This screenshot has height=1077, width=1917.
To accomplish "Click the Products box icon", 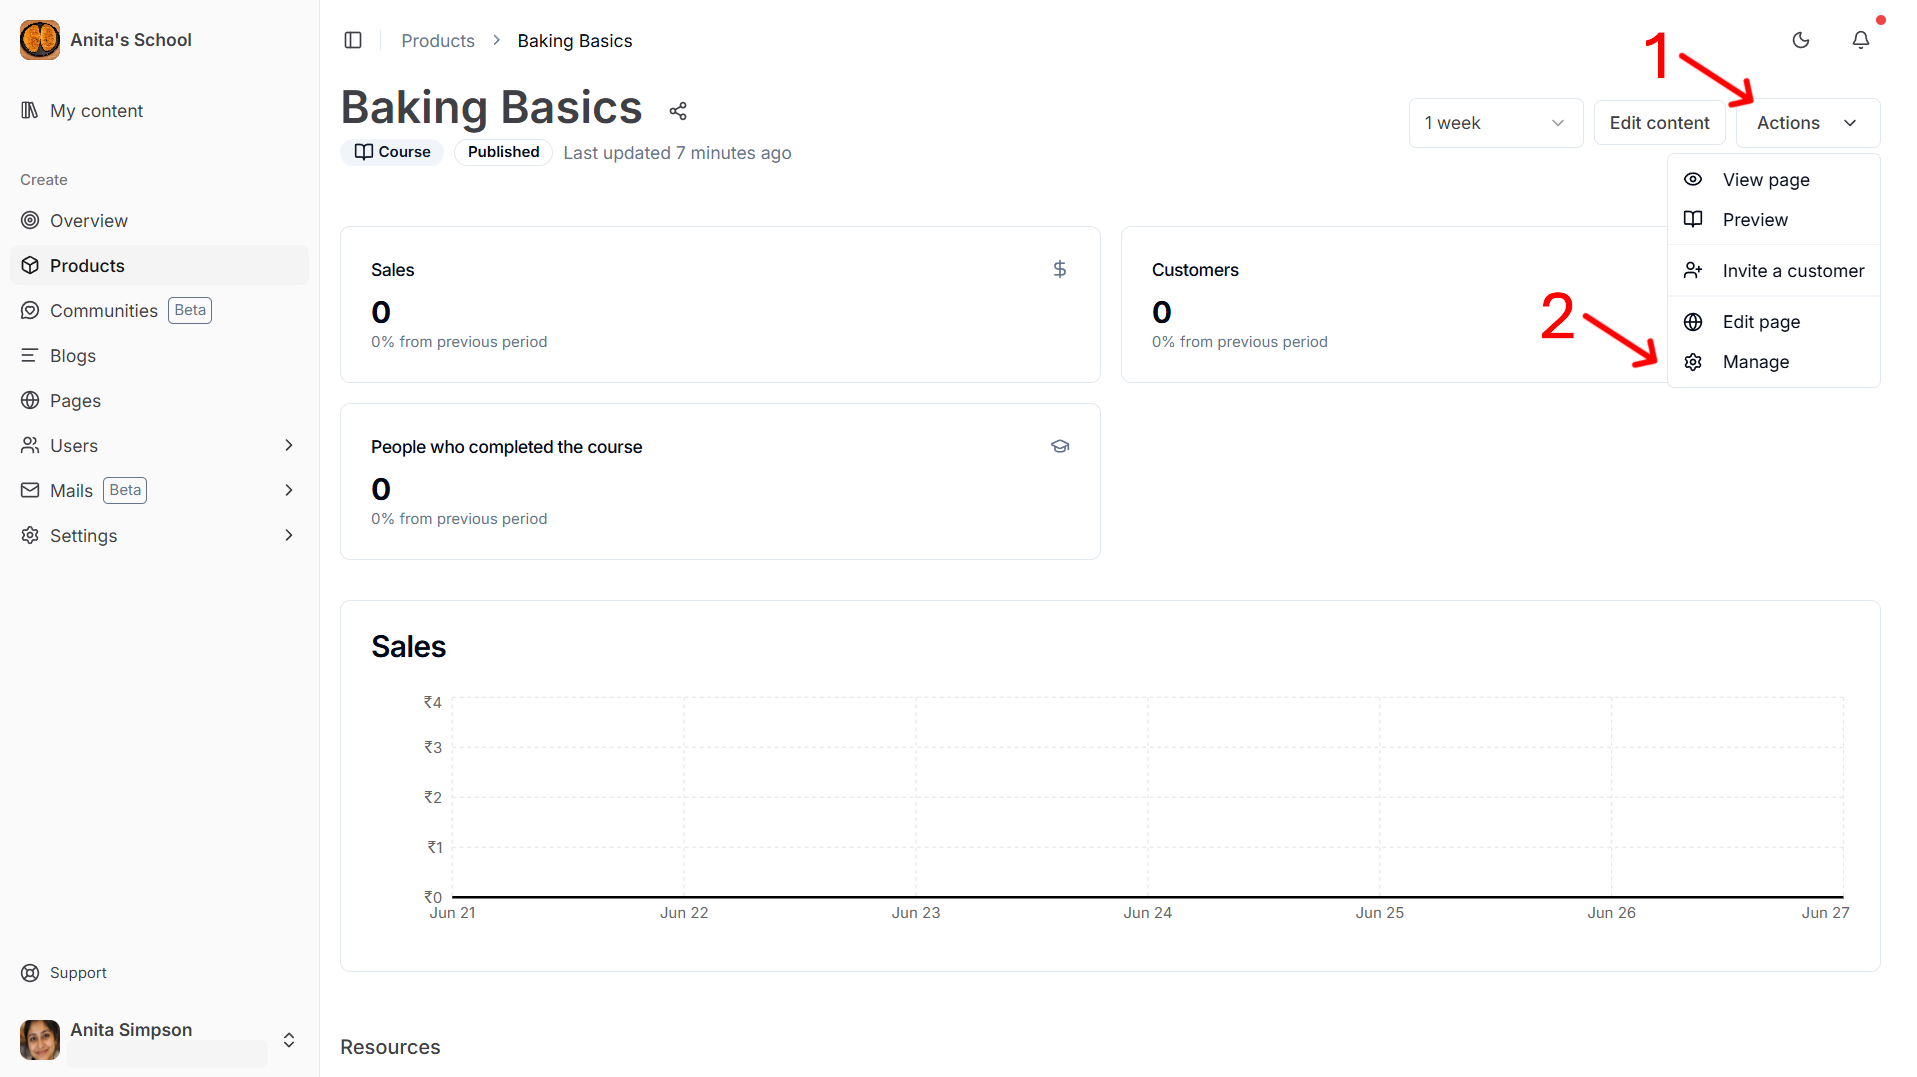I will 30,265.
